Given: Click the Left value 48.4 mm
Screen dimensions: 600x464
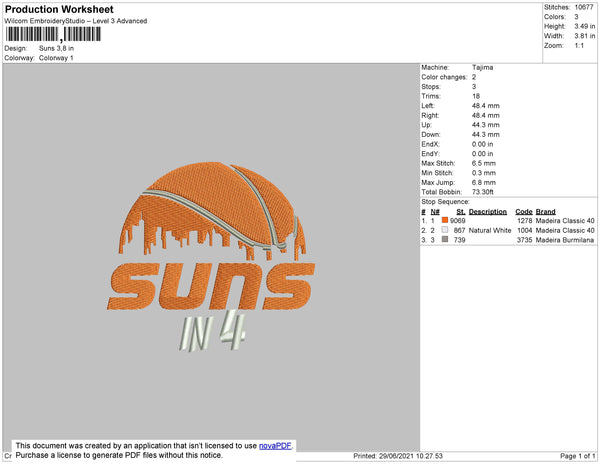Looking at the screenshot, I should click(486, 106).
